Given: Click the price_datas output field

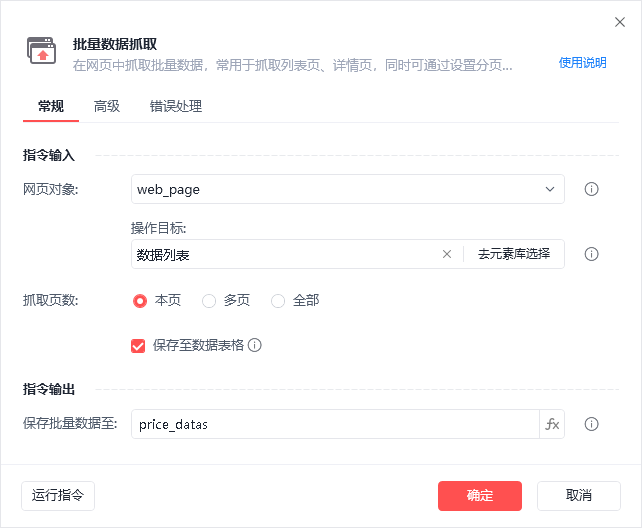Looking at the screenshot, I should coord(335,424).
